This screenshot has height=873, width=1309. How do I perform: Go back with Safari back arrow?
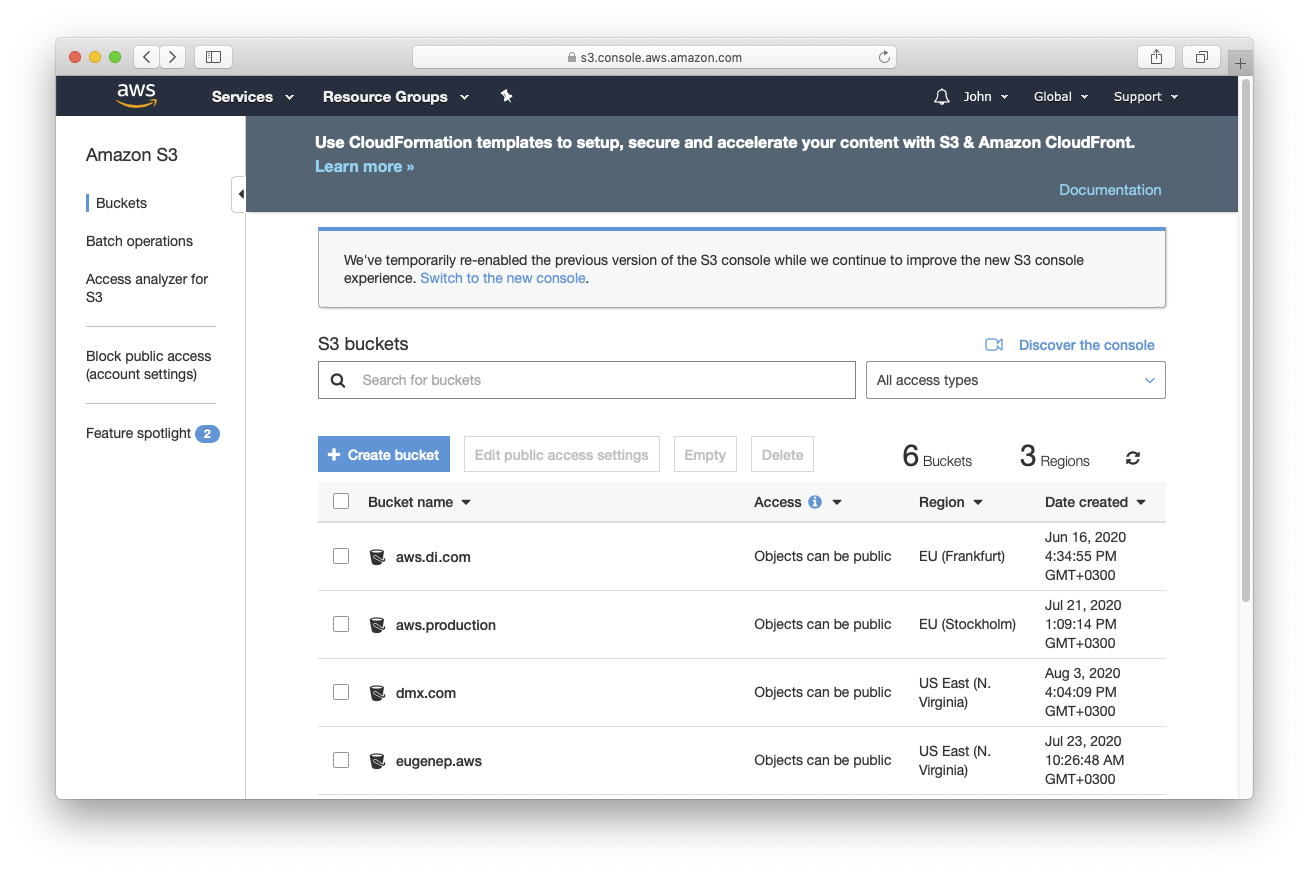pos(147,57)
